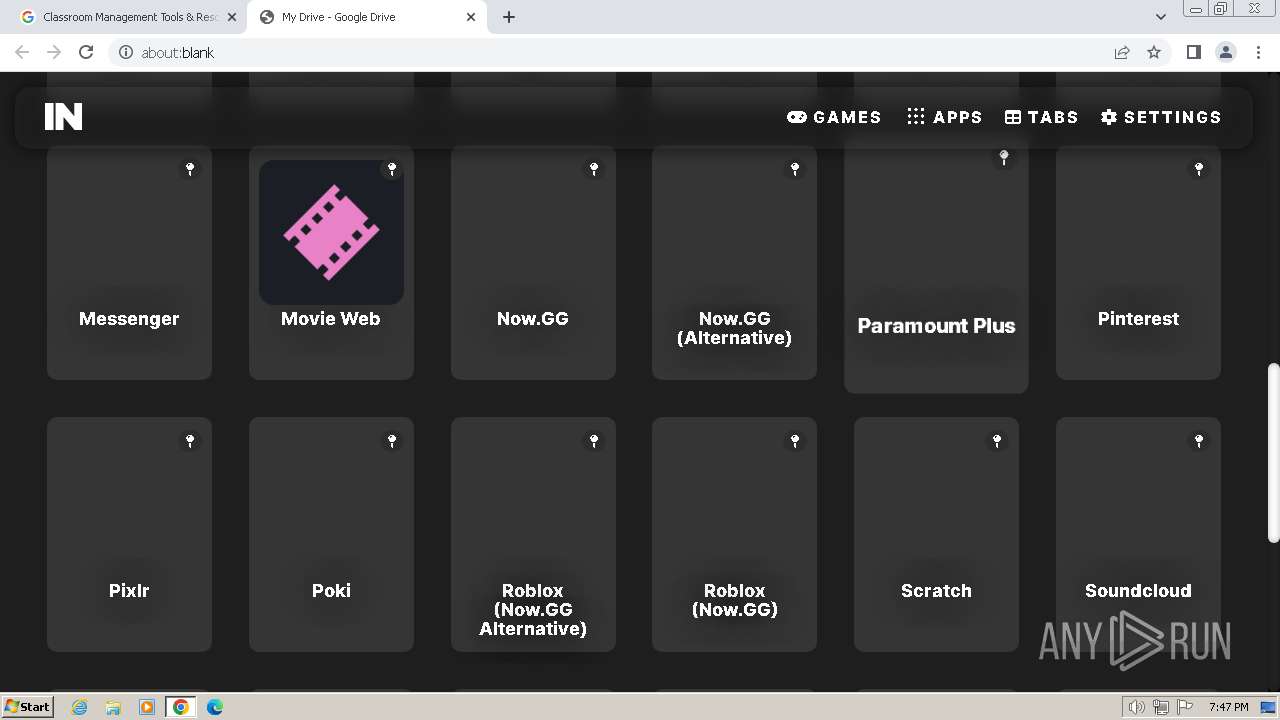The width and height of the screenshot is (1280, 720).
Task: Toggle the browser side panel
Action: [1193, 52]
